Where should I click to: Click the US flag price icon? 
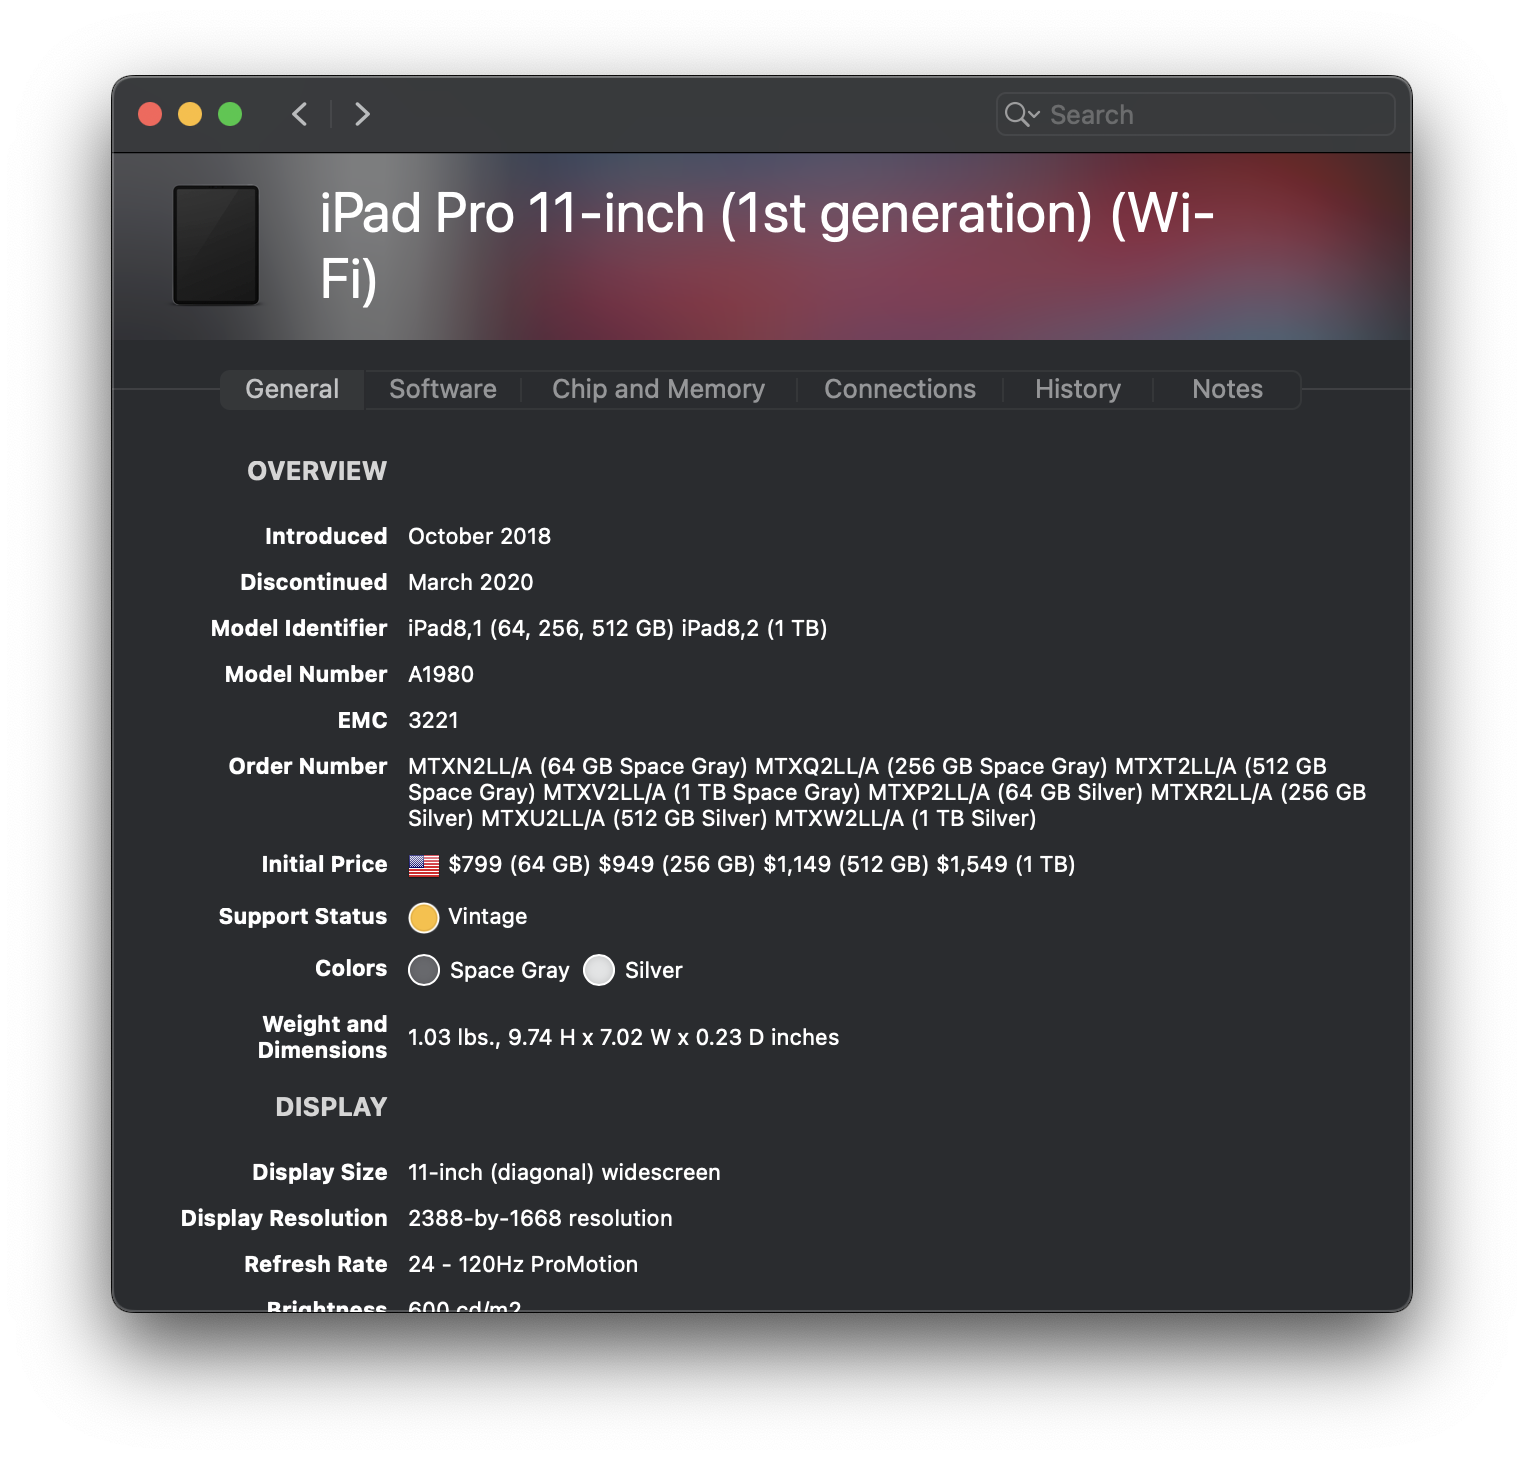[424, 865]
